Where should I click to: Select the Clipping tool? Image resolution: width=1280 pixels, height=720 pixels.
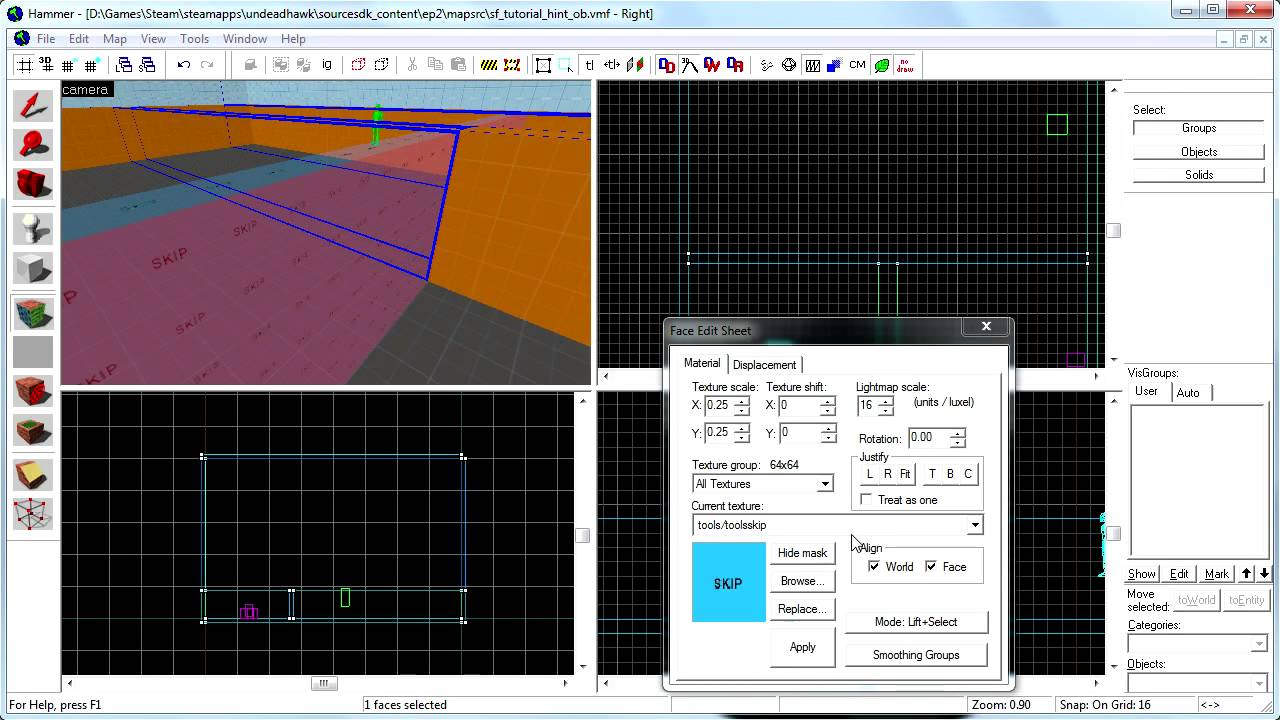coord(32,476)
